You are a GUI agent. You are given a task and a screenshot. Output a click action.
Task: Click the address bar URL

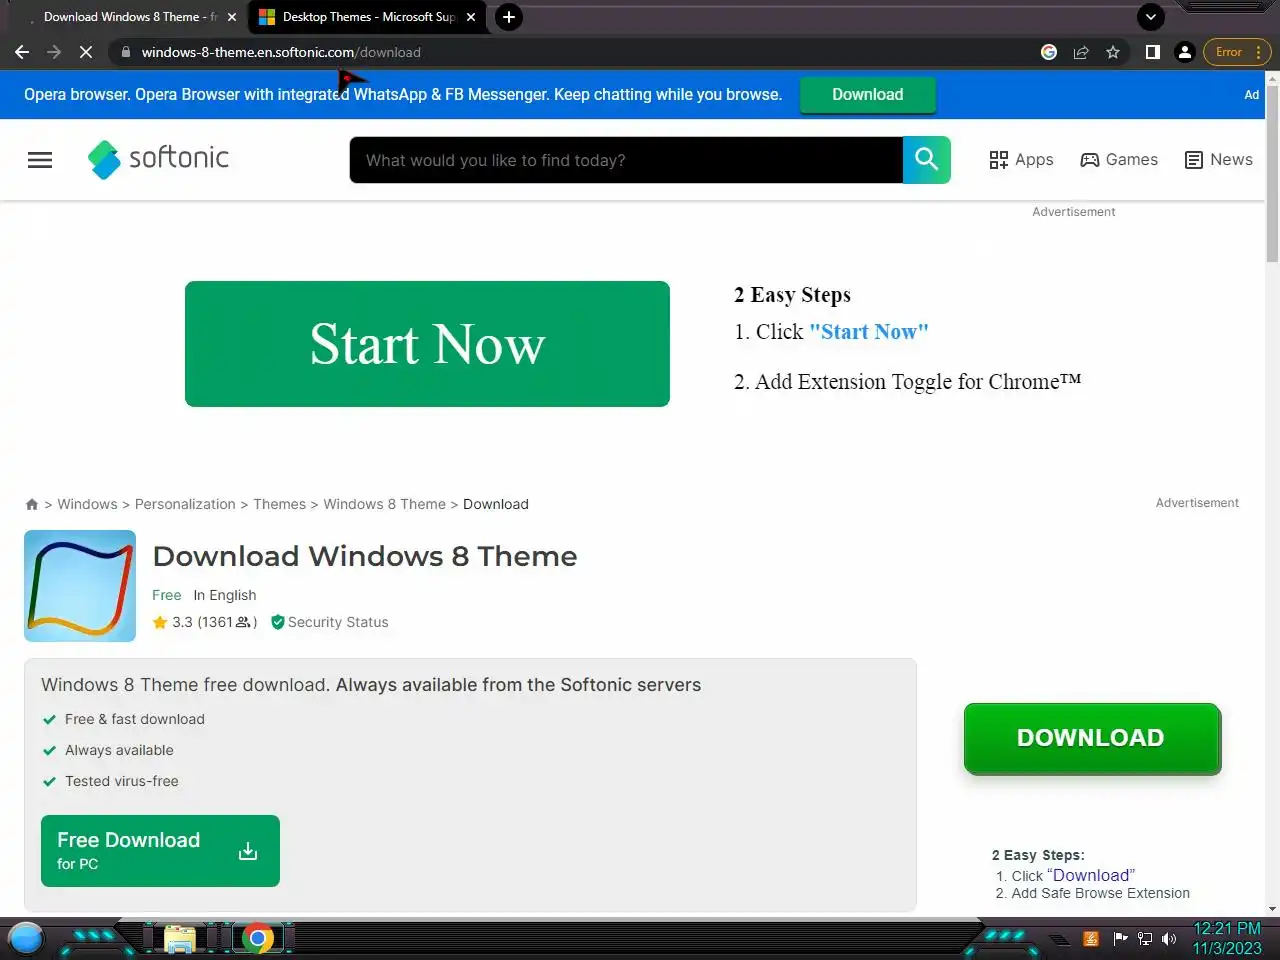click(281, 52)
